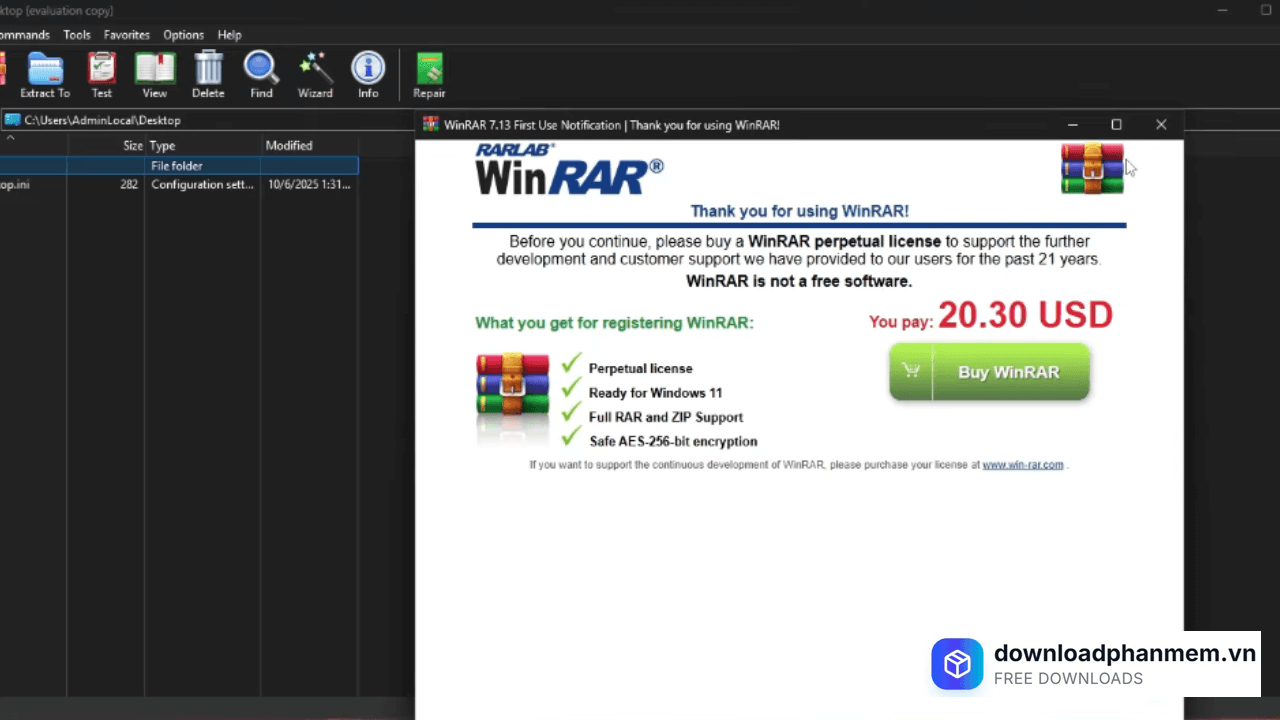Open the Options menu
Viewport: 1280px width, 720px height.
pos(183,35)
